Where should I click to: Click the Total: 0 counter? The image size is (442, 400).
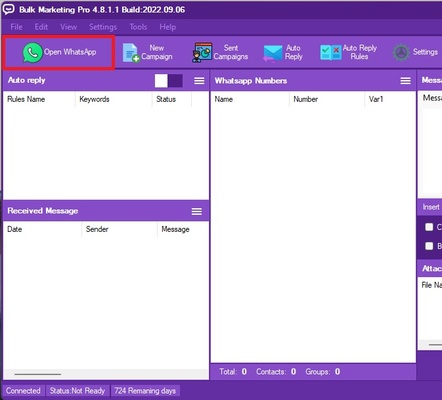233,372
